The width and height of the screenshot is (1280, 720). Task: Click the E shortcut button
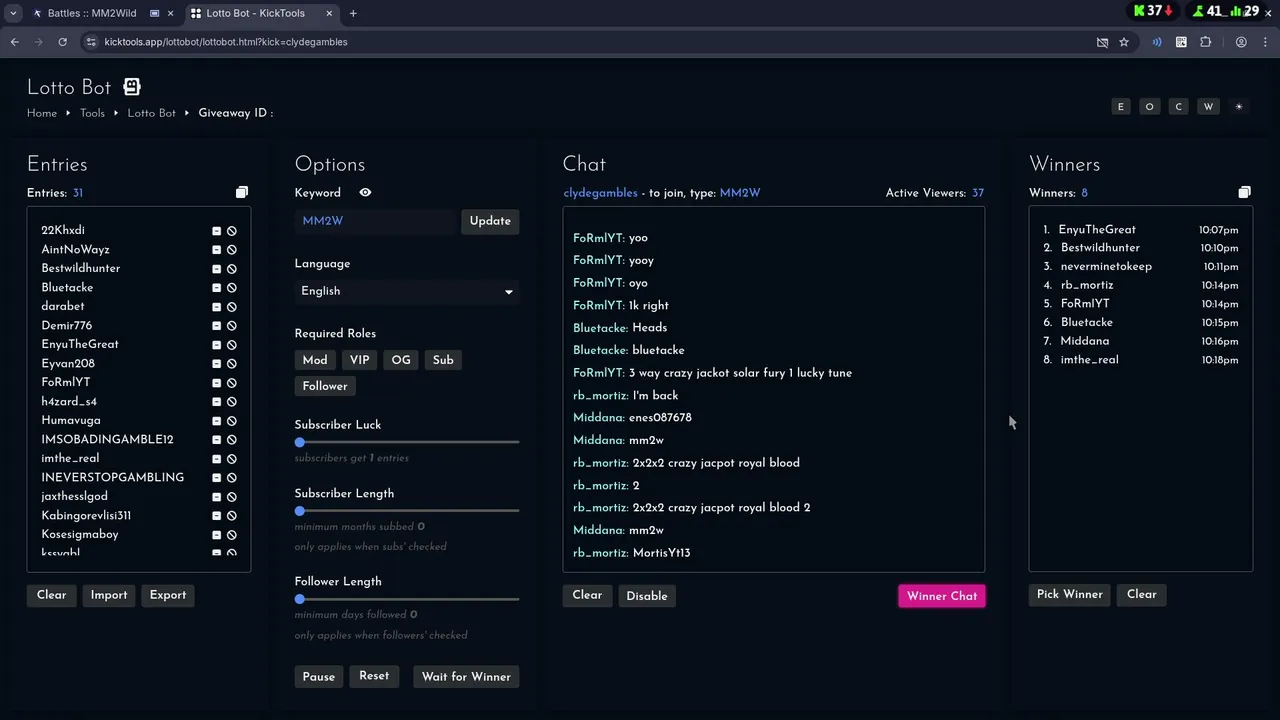(x=1121, y=107)
